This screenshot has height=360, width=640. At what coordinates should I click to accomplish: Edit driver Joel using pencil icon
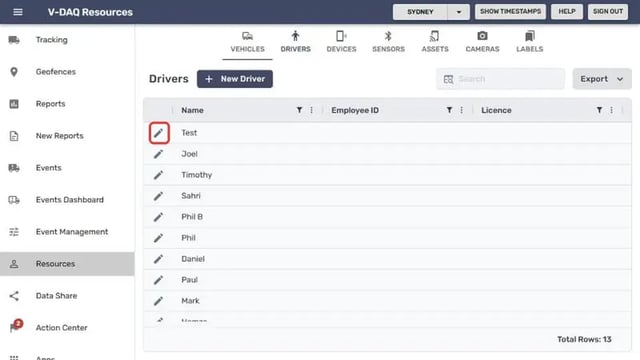[x=158, y=154]
